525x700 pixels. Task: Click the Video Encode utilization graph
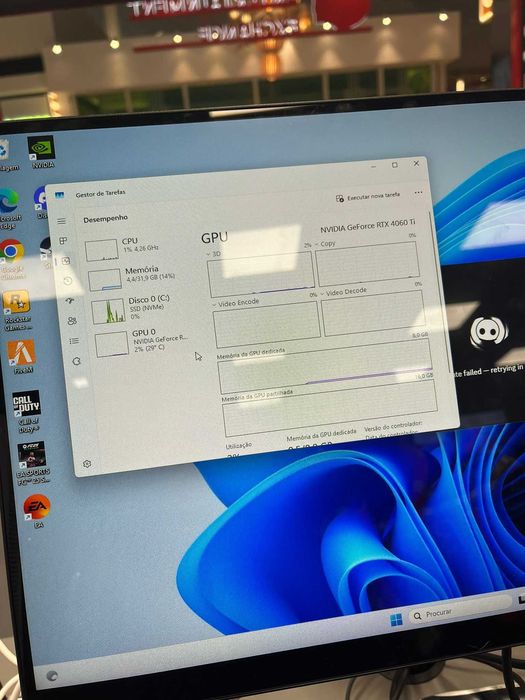tap(267, 324)
